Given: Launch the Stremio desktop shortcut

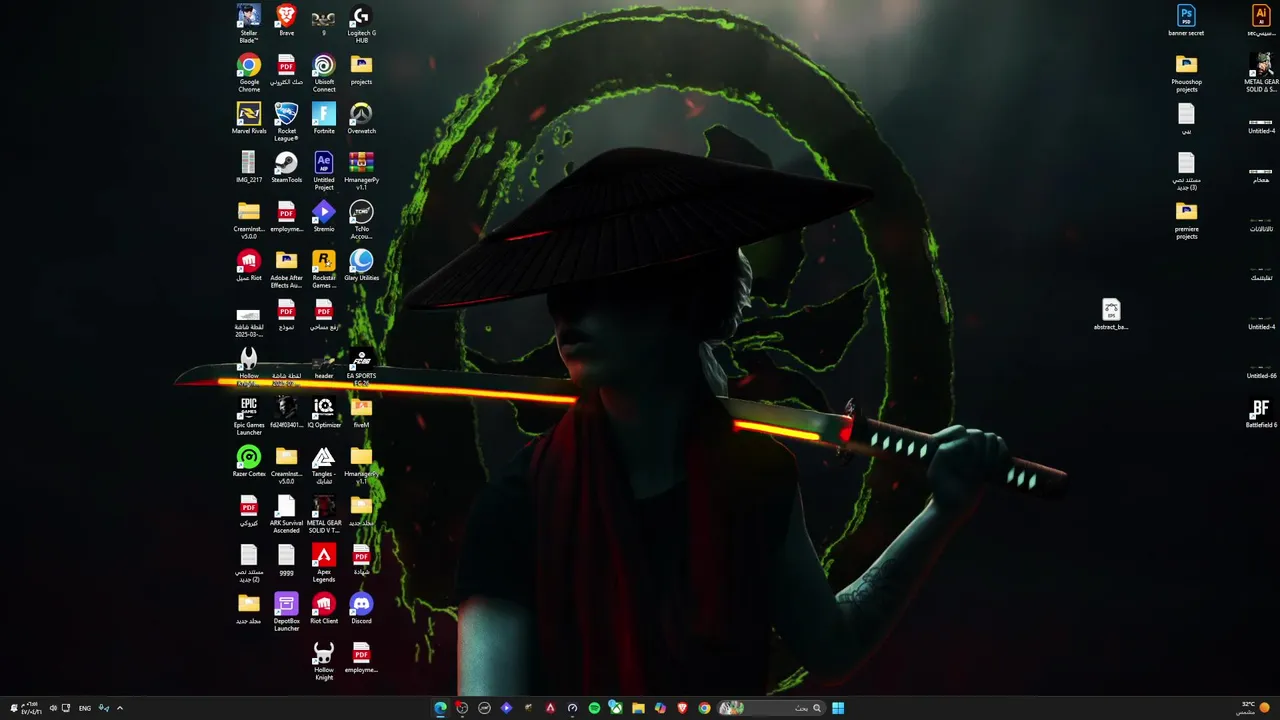Looking at the screenshot, I should 324,216.
